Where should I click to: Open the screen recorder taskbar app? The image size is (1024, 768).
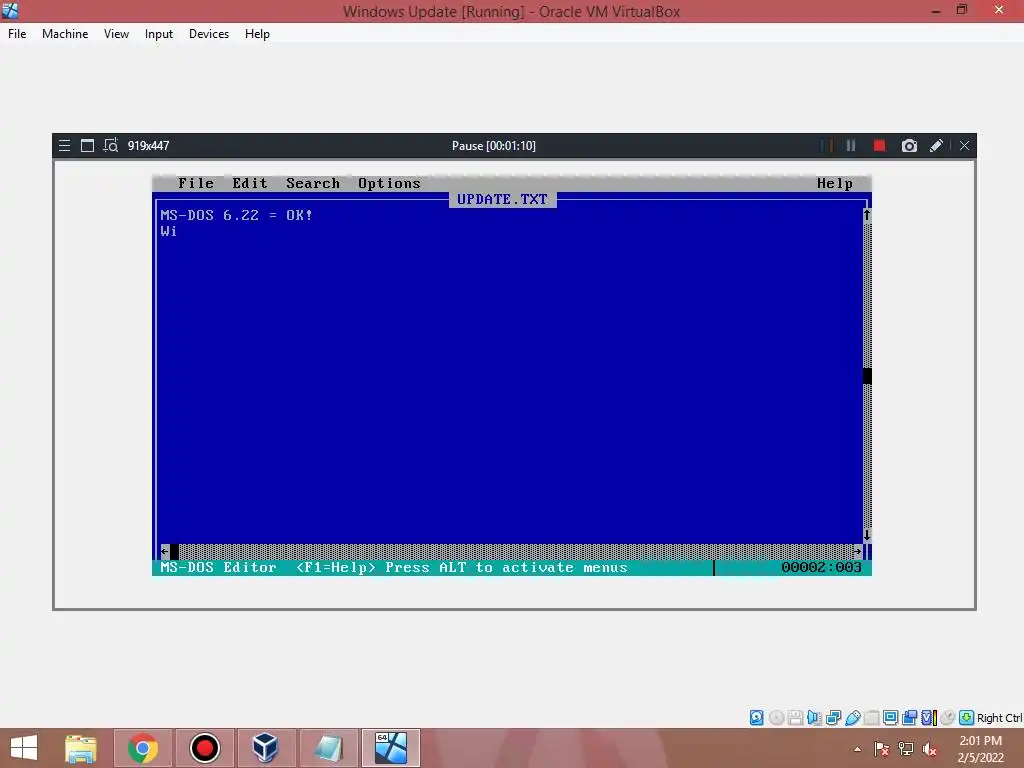coord(204,748)
